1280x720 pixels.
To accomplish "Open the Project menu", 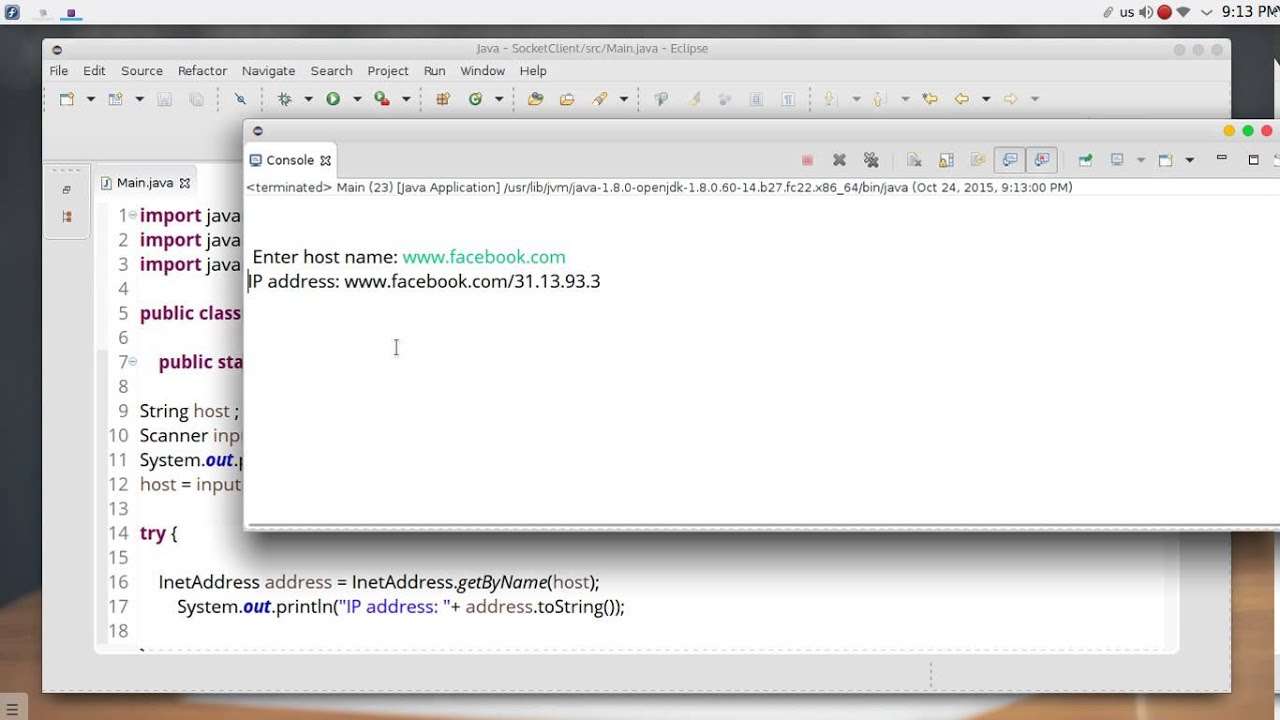I will point(388,71).
